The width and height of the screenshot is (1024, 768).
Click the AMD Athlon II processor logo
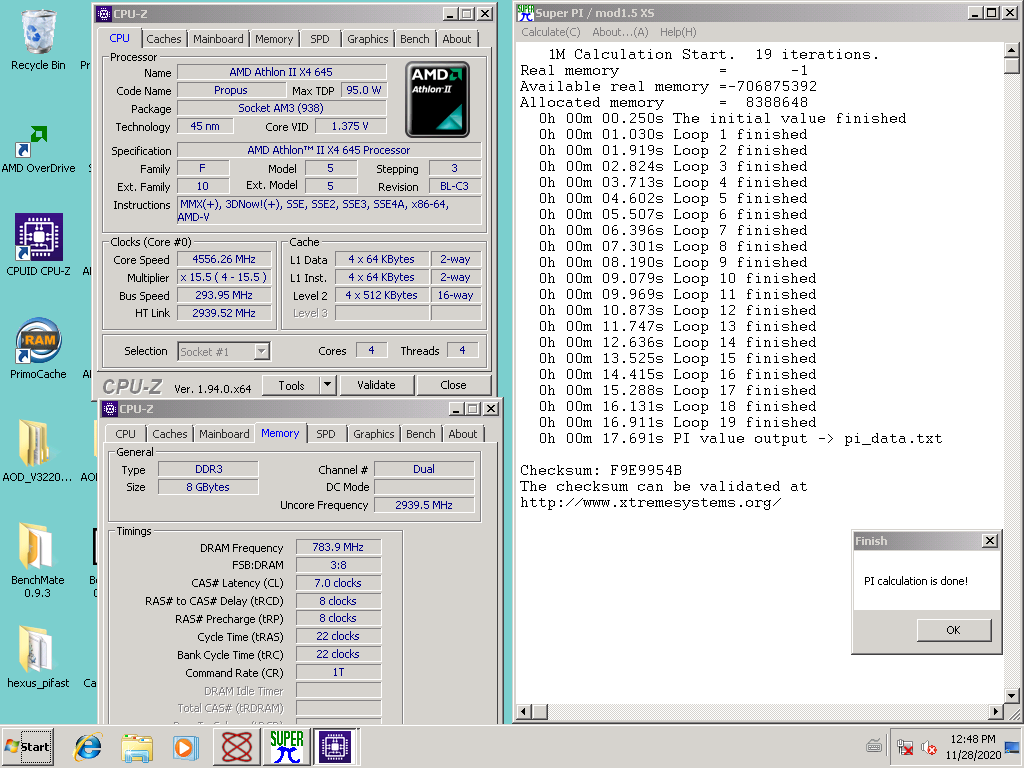point(437,99)
